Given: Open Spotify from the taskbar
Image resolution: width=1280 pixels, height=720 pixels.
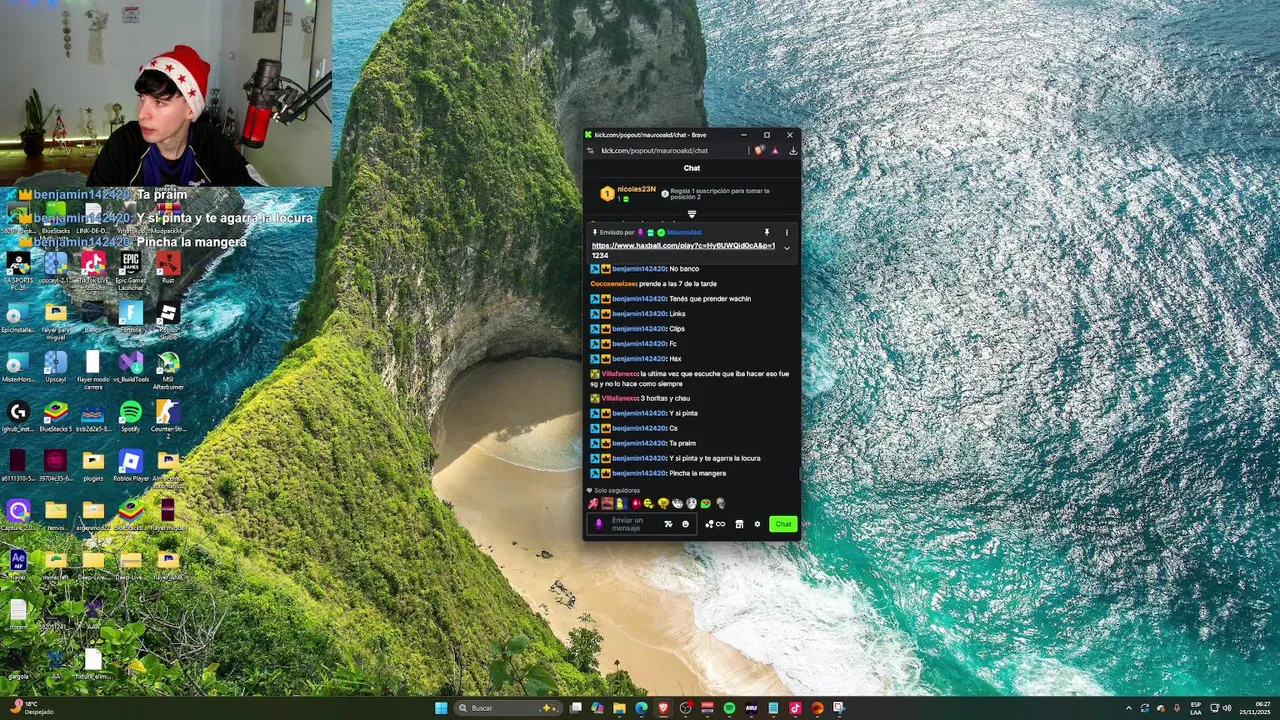Looking at the screenshot, I should click(x=729, y=708).
